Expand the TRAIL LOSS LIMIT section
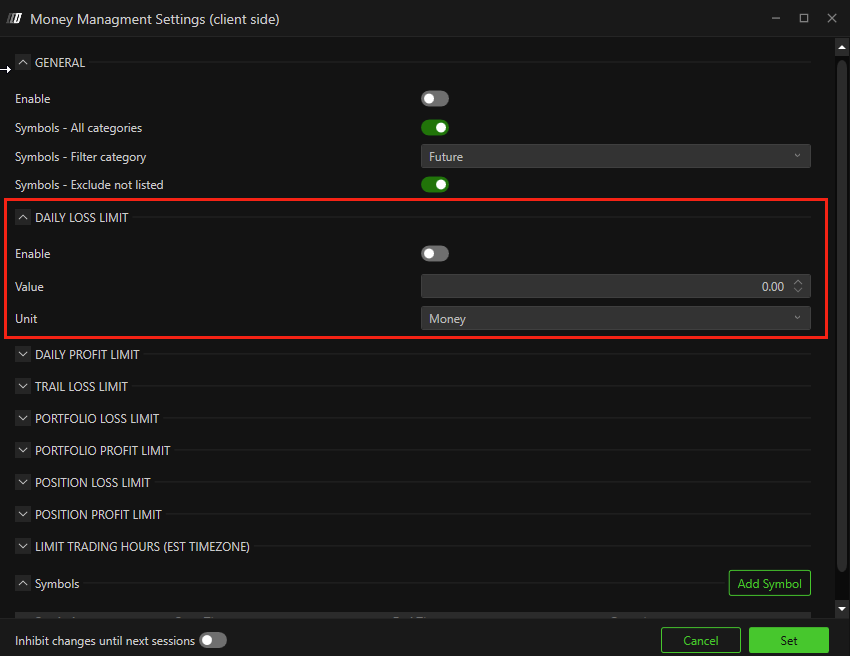Image resolution: width=850 pixels, height=656 pixels. coord(24,387)
